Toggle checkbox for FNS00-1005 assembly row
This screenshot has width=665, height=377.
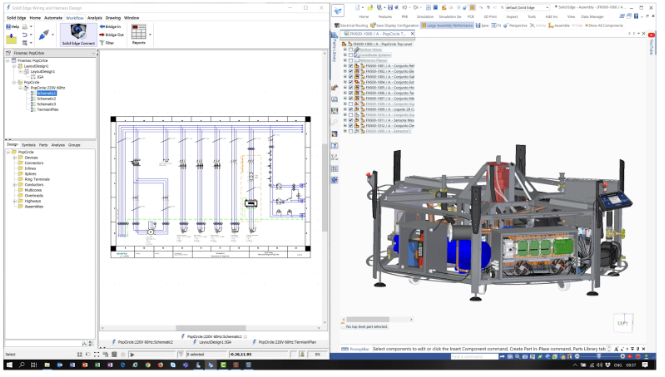(x=351, y=88)
